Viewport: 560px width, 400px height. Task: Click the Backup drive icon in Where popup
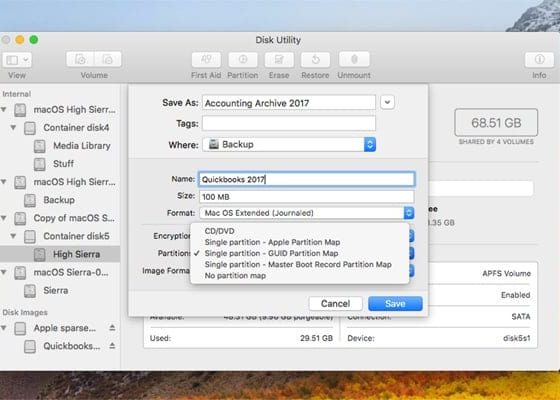[214, 144]
